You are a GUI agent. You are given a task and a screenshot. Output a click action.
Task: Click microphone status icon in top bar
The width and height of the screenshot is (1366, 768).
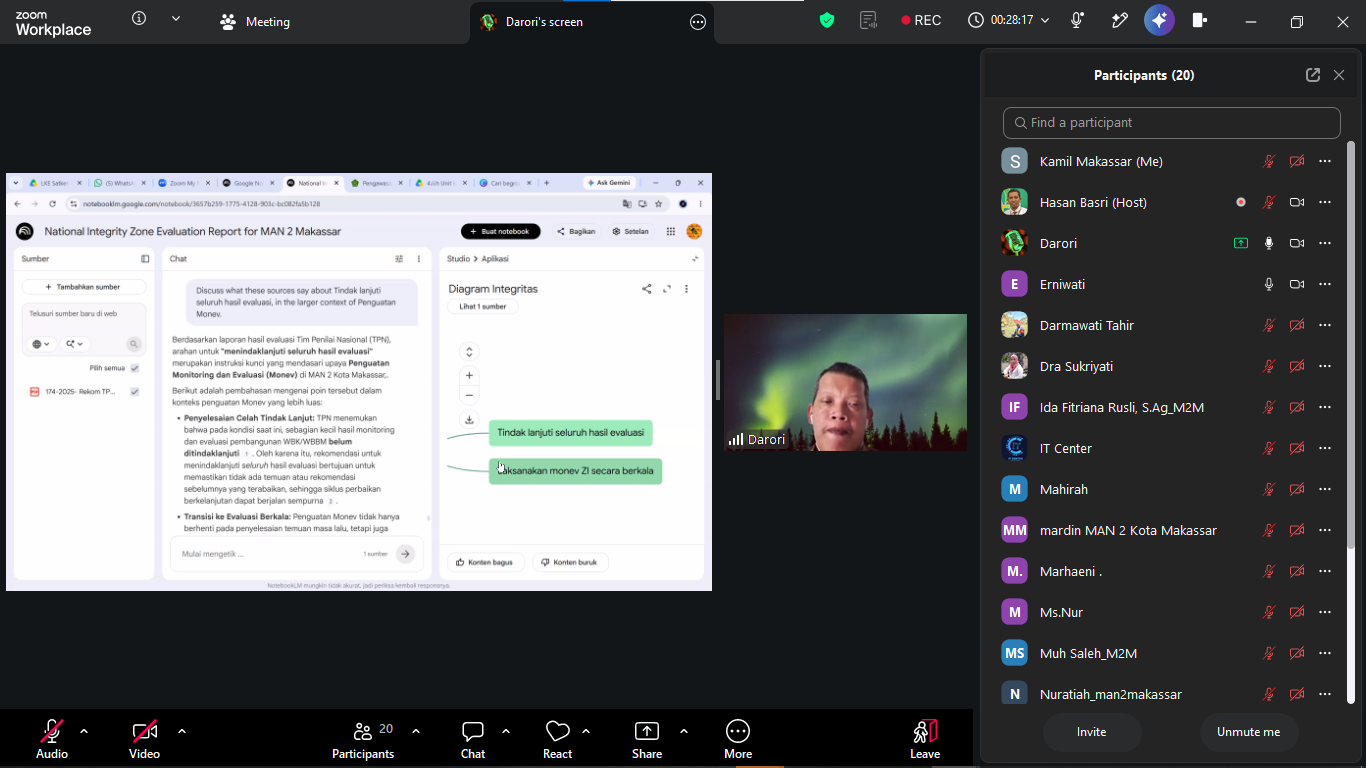[1077, 20]
